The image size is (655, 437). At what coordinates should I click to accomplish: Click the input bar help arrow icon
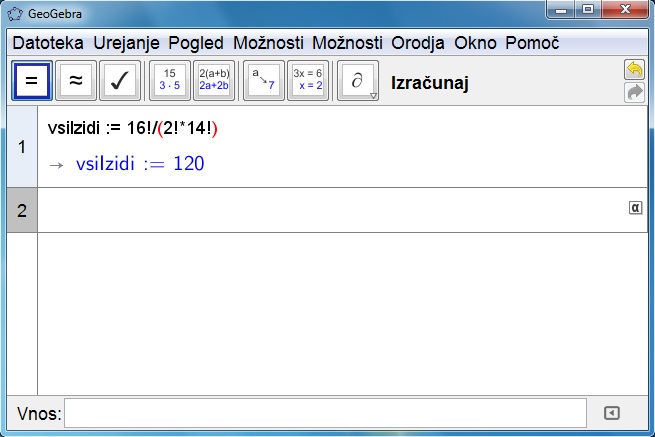[612, 413]
